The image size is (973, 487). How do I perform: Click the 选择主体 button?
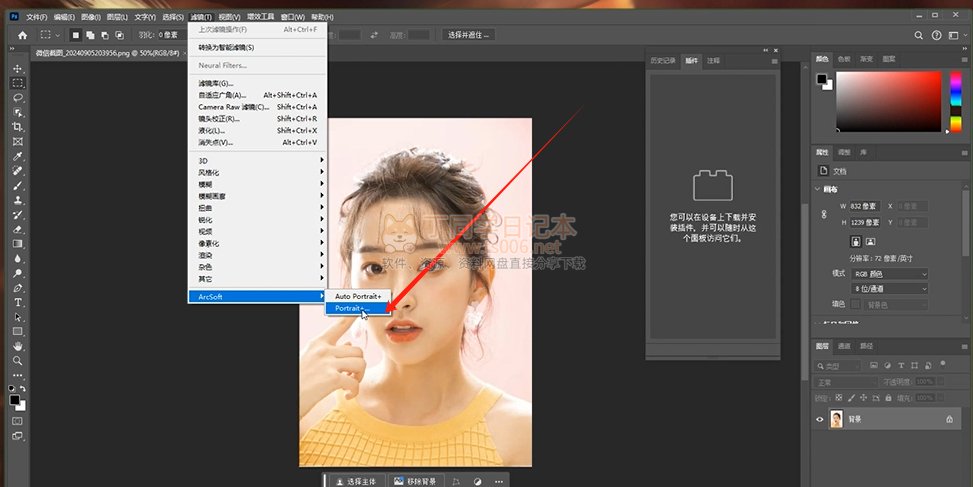coord(355,481)
